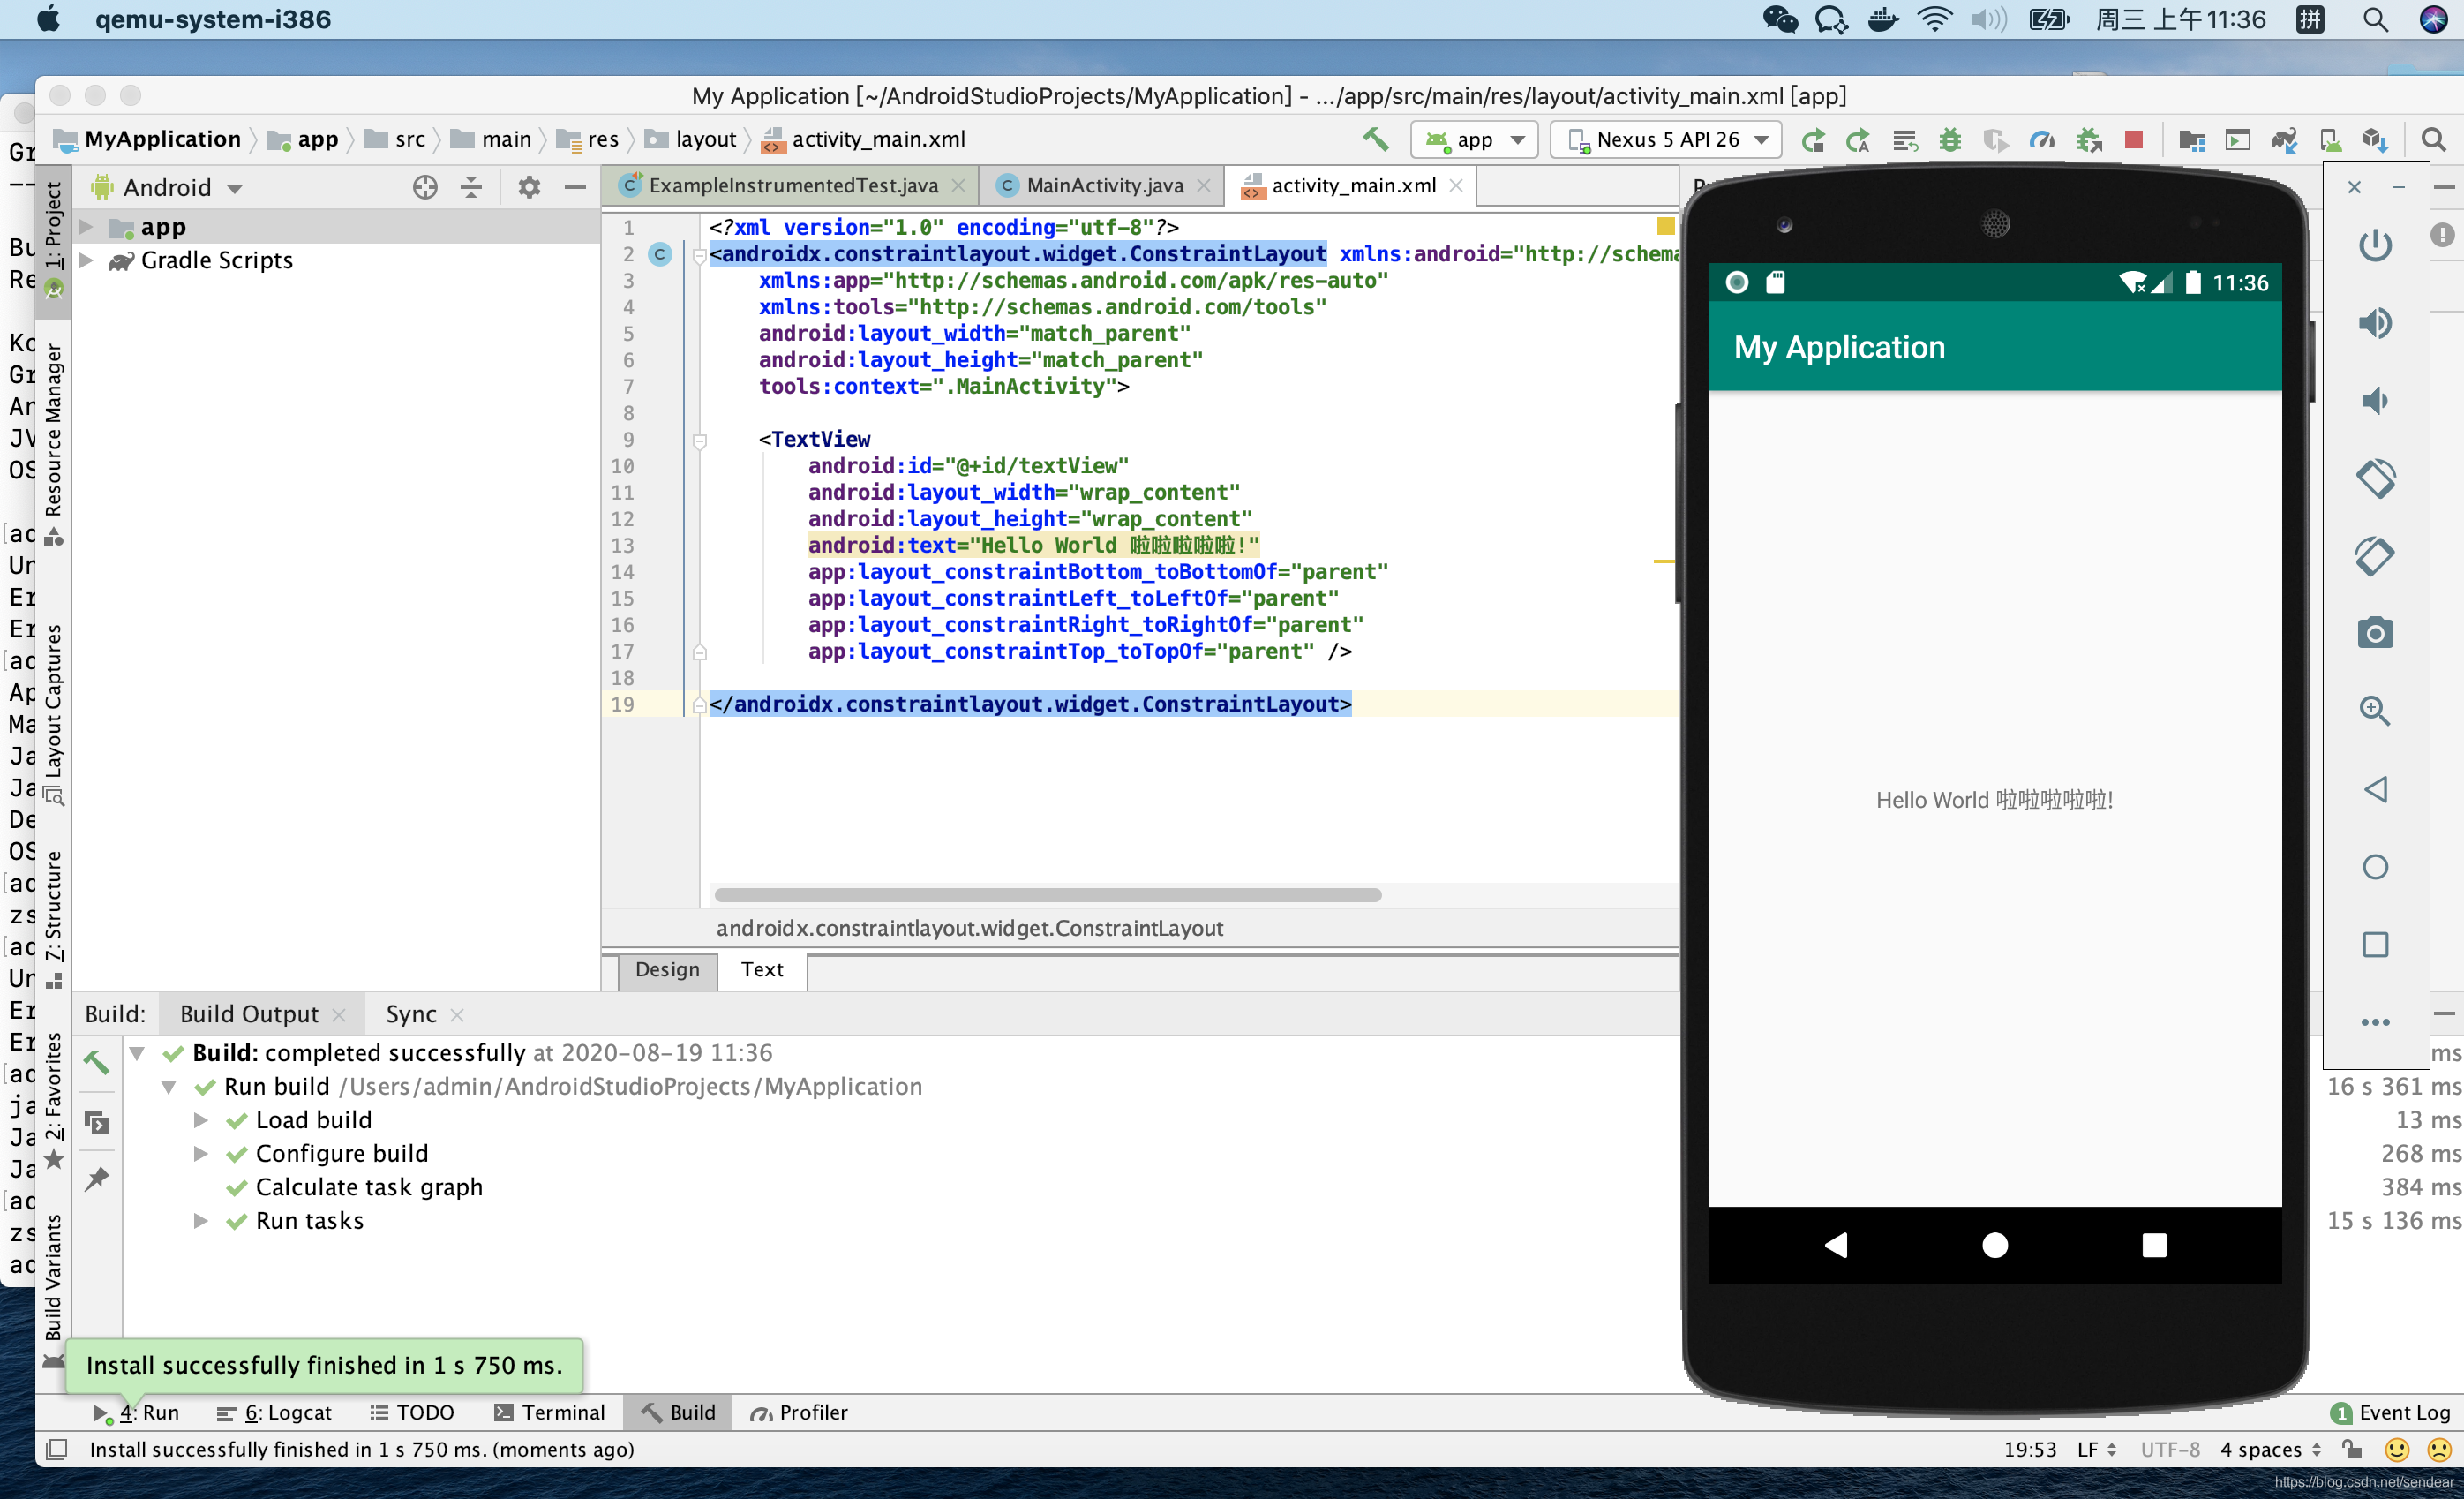
Task: Click Attach Debugger to Android Process icon
Action: (2088, 140)
